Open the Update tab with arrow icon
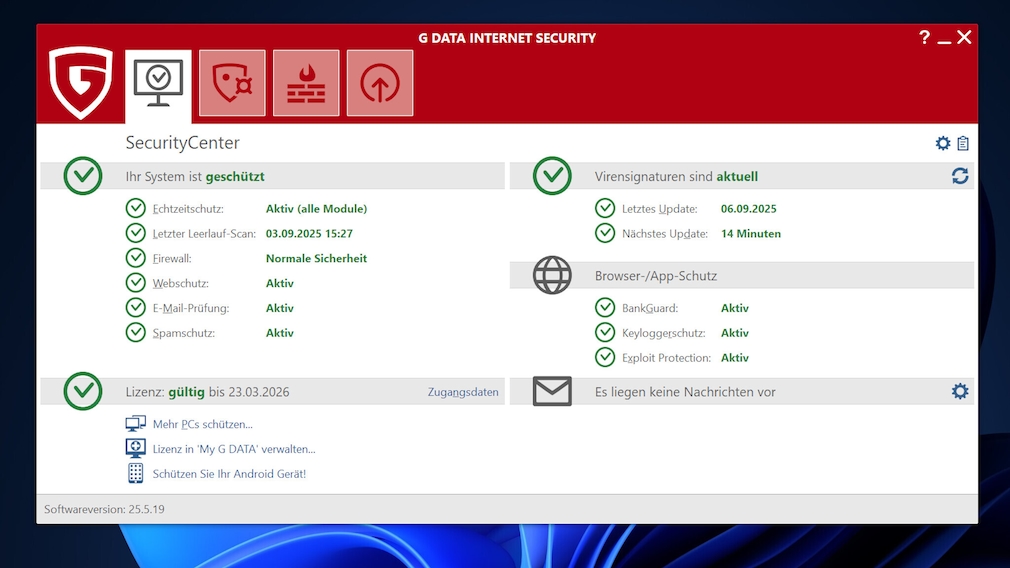Image resolution: width=1010 pixels, height=568 pixels. tap(380, 83)
